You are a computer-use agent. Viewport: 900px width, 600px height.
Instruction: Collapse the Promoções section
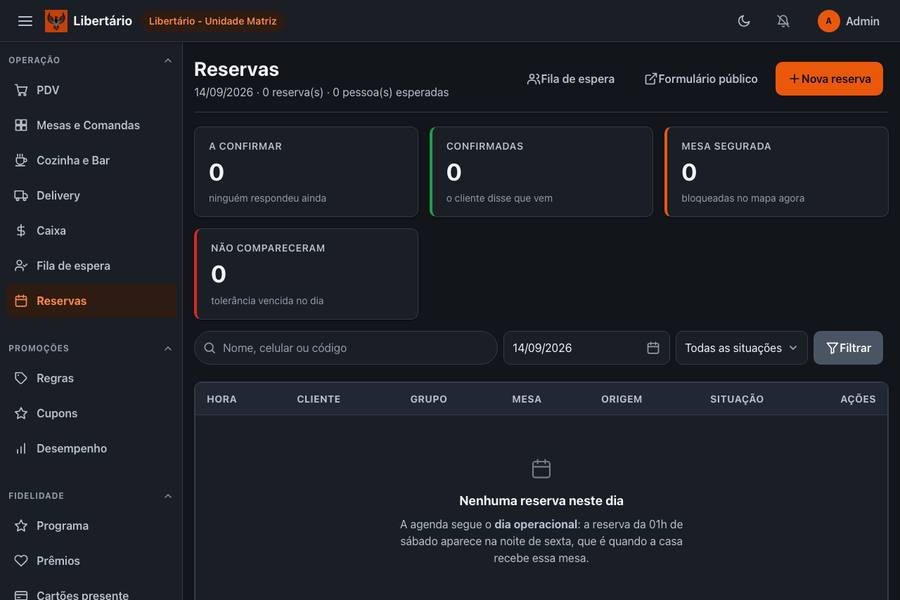(x=168, y=349)
